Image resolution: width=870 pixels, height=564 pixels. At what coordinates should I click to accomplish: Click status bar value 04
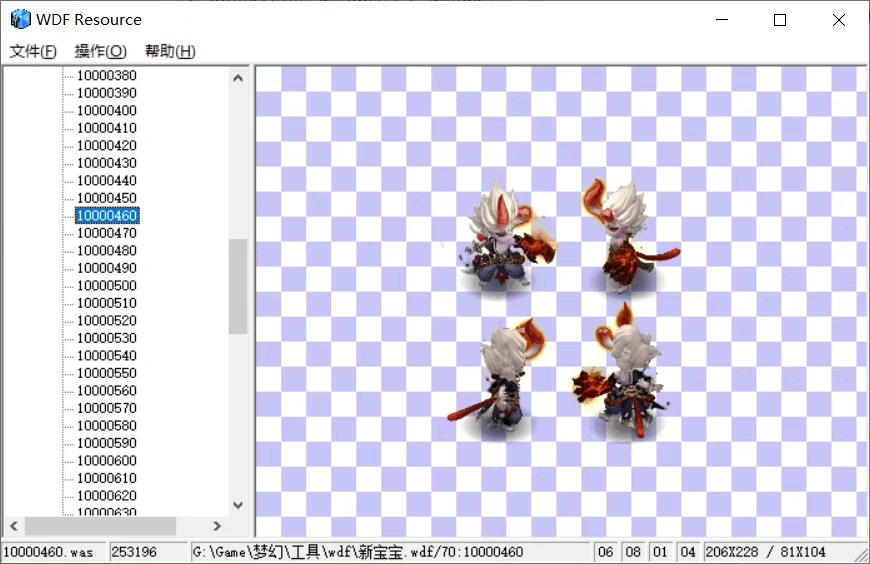[688, 552]
